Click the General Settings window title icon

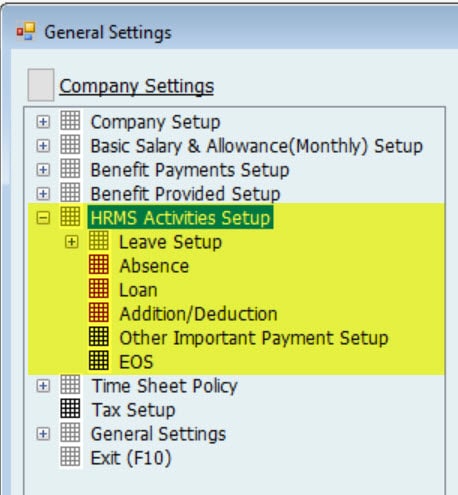[26, 32]
